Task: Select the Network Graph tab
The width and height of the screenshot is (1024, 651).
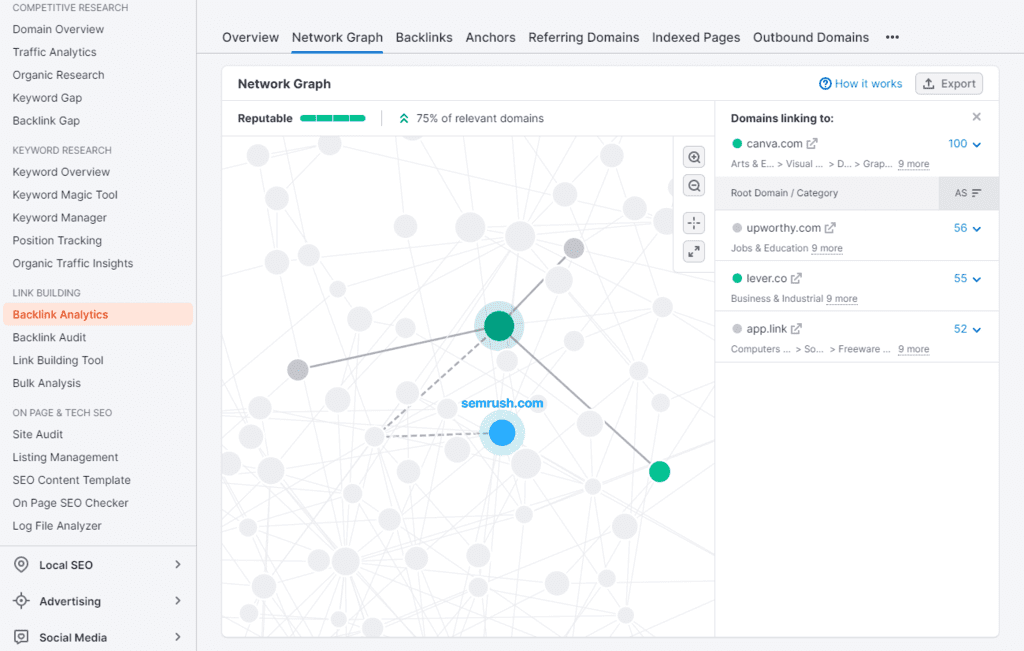Action: 337,37
